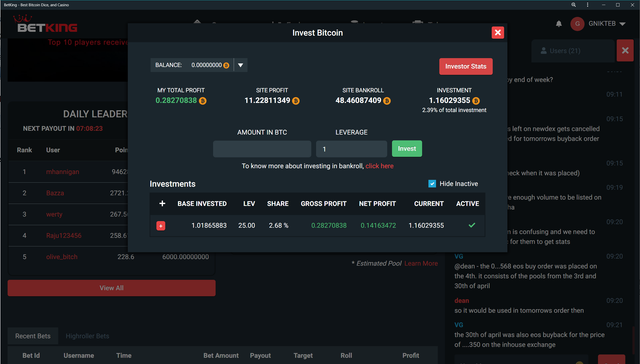
Task: Focus the Amount in BTC field
Action: 262,149
